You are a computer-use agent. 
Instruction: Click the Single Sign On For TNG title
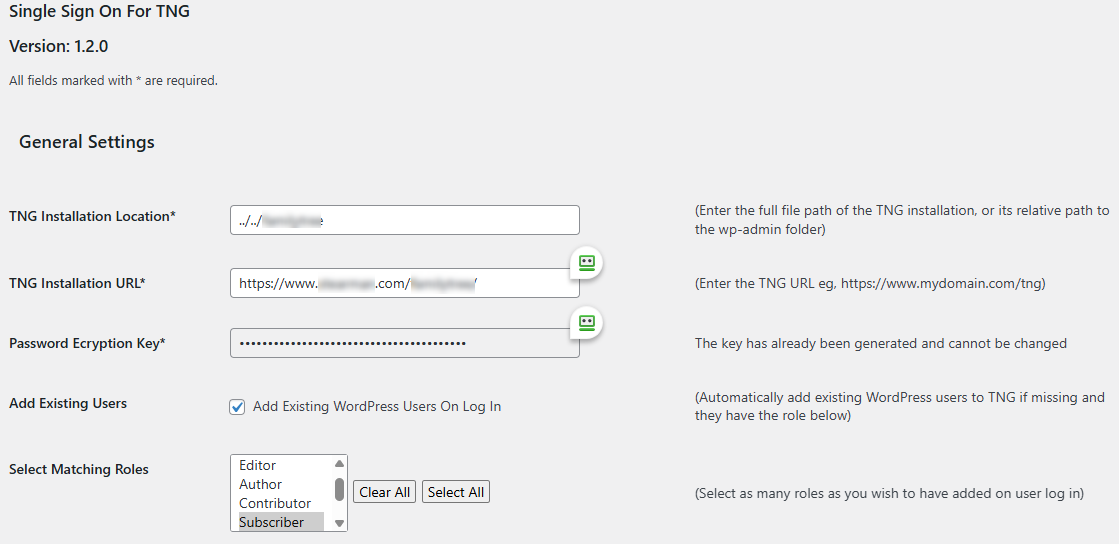99,11
